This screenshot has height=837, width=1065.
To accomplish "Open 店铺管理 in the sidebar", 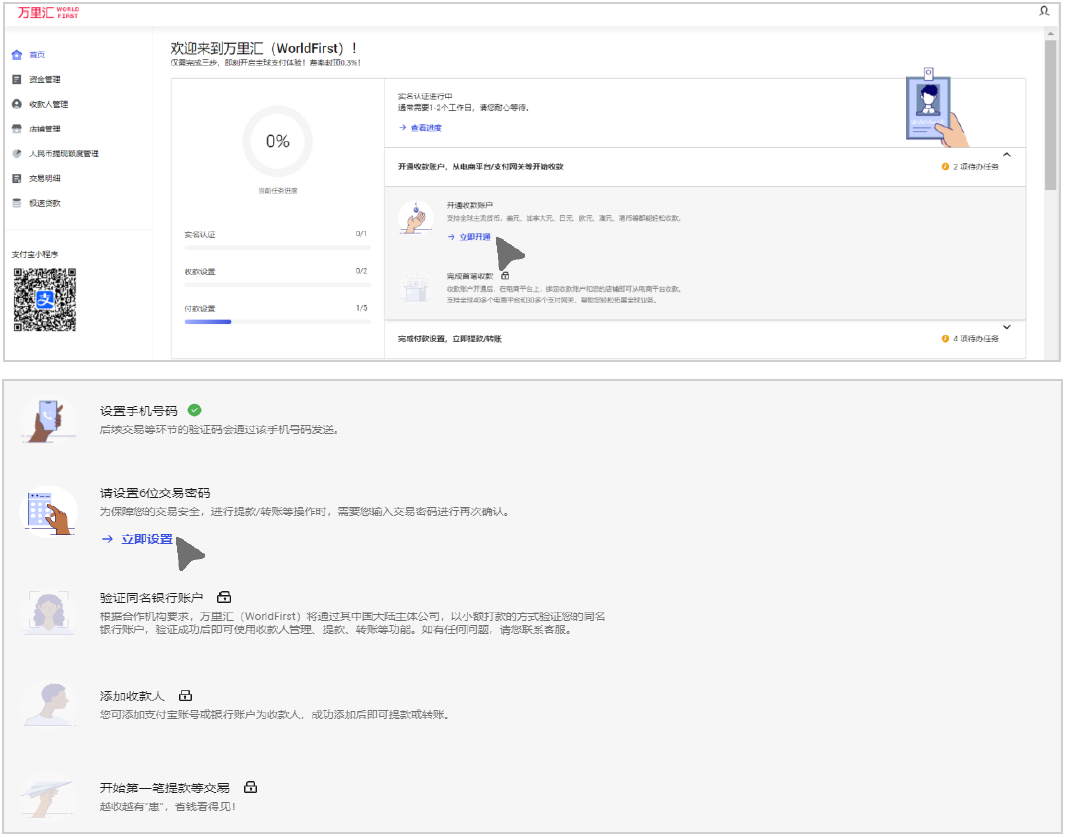I will [x=45, y=128].
